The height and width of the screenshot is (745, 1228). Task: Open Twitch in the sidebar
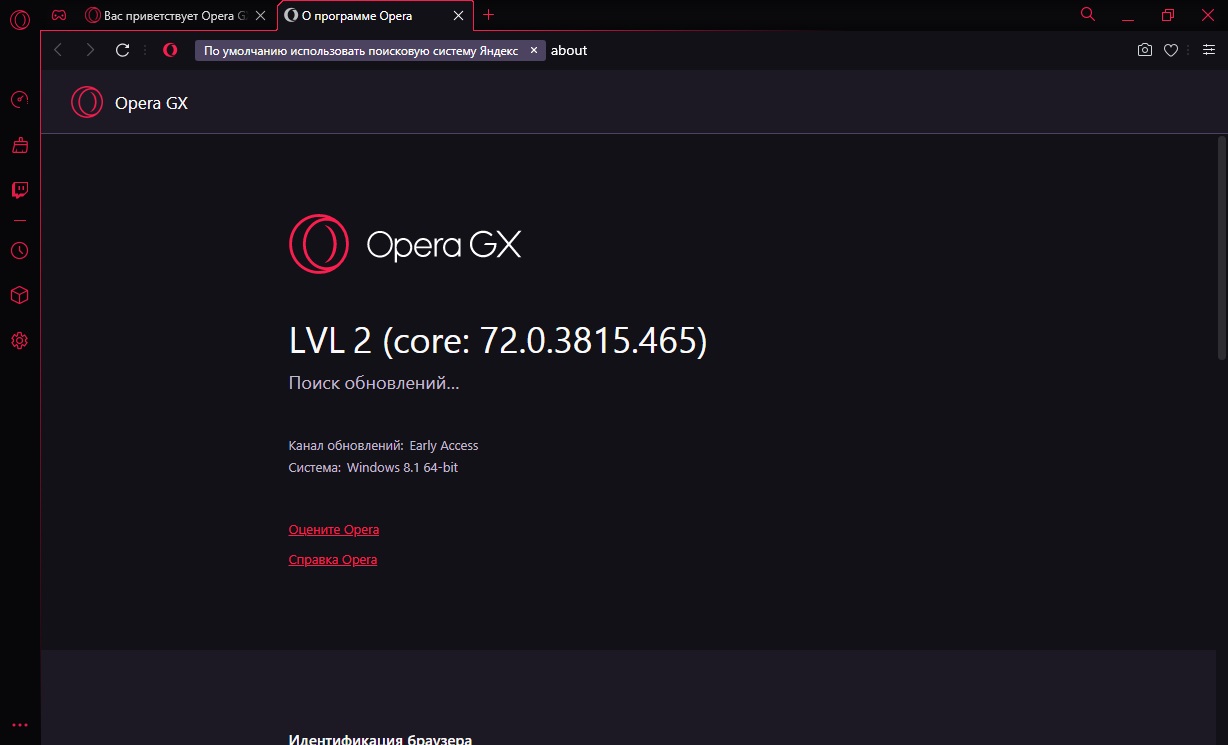tap(19, 190)
